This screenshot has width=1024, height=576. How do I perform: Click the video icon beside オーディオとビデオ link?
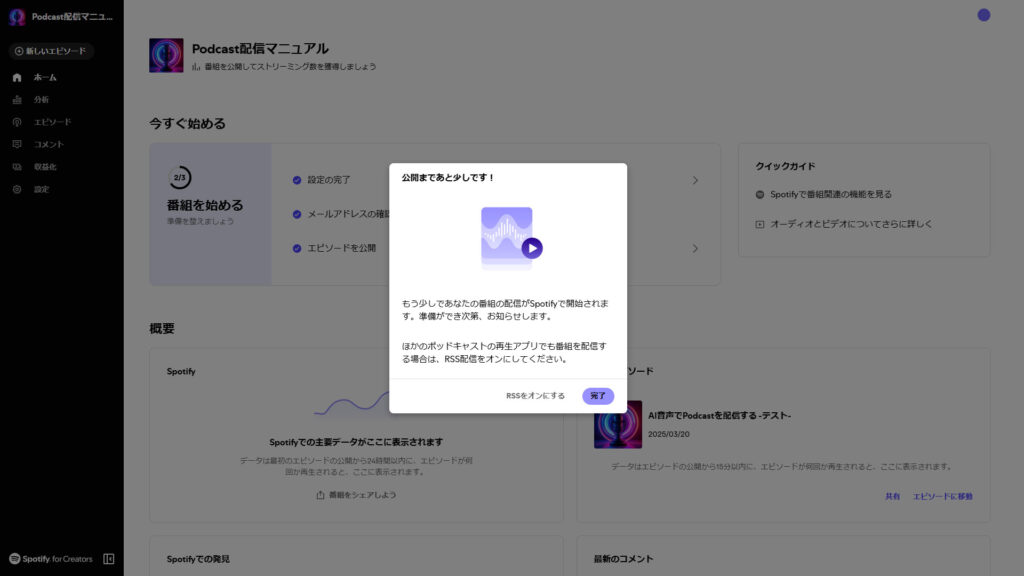coord(760,224)
